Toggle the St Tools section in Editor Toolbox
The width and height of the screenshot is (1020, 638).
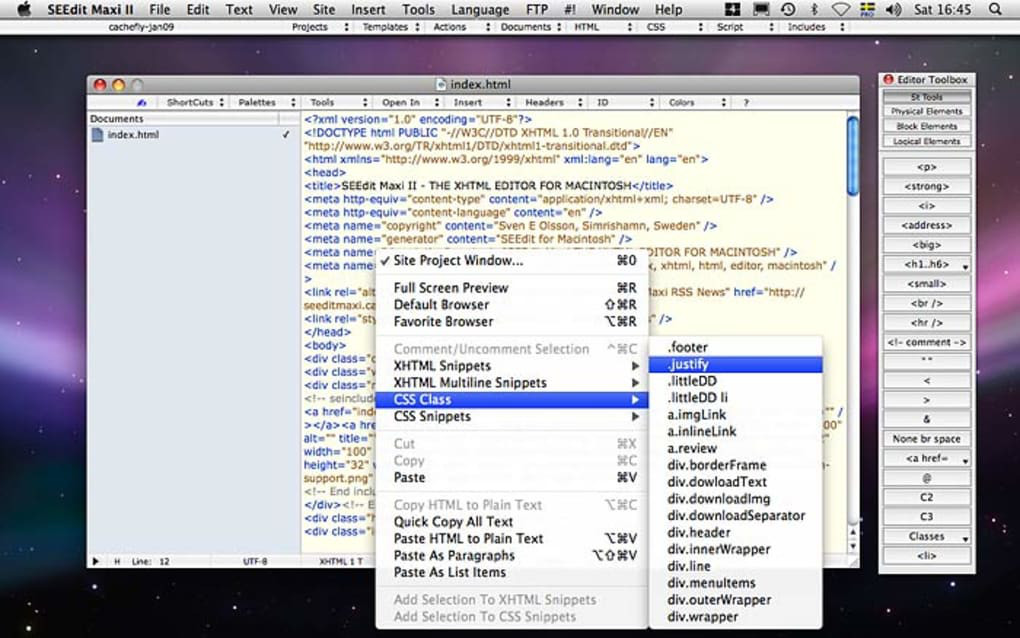926,97
